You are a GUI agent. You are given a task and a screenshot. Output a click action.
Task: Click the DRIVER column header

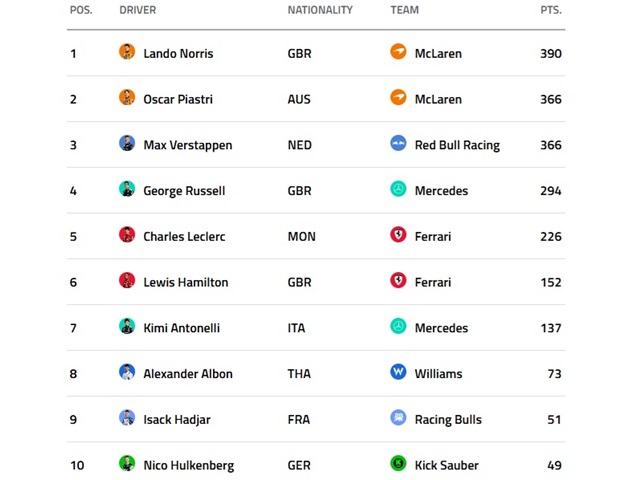coord(137,10)
